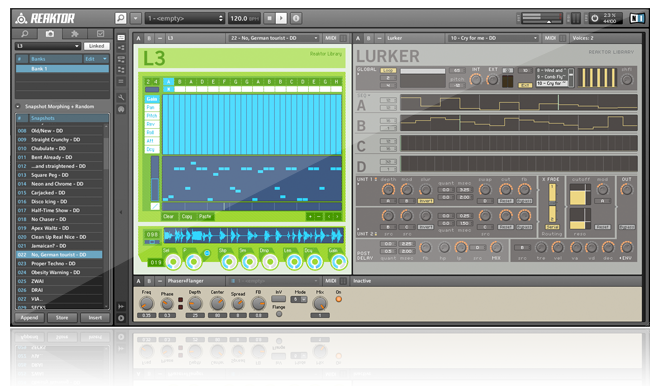Minimize the Lurker panel with dash button
The image size is (666, 386).
(x=379, y=38)
